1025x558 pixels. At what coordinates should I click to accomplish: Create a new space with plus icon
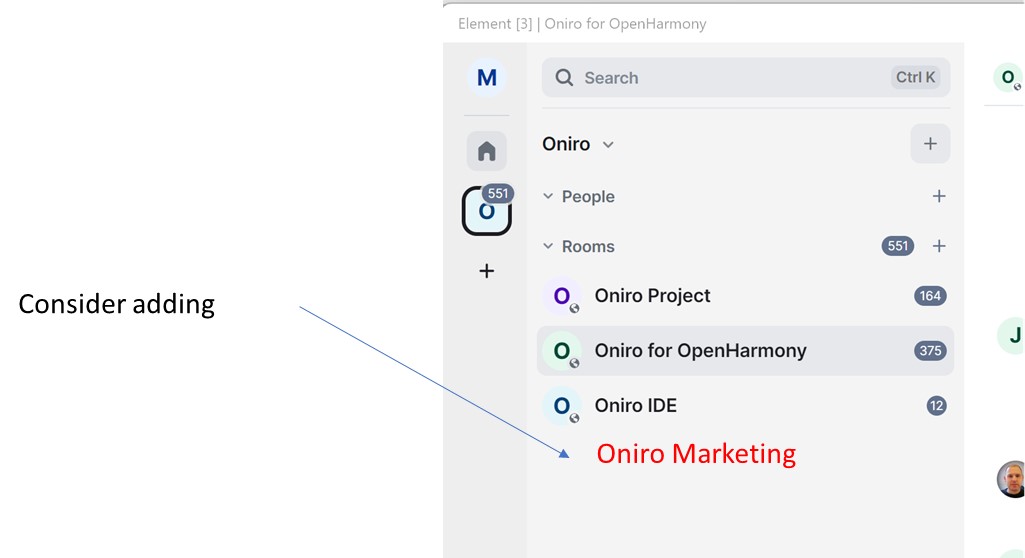[486, 271]
